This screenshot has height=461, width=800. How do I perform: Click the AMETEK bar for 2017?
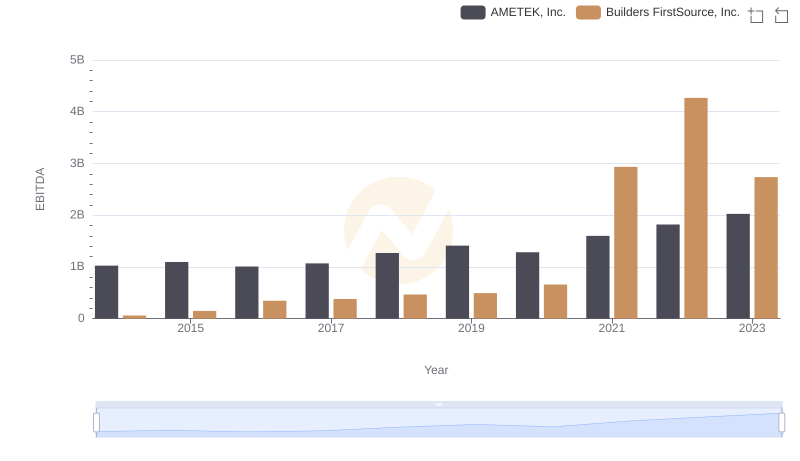(317, 291)
